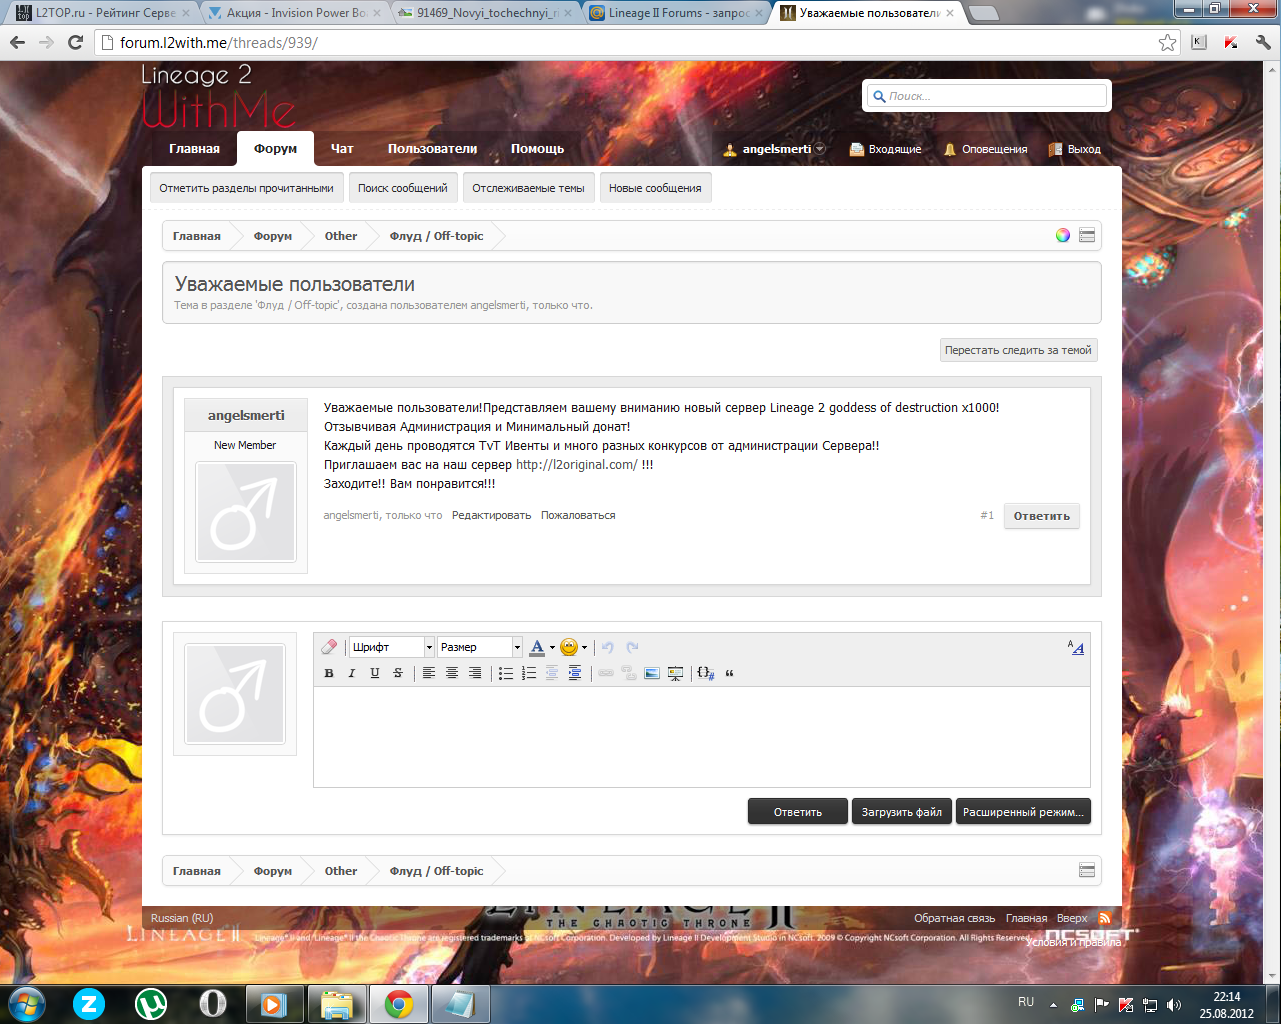1281x1028 pixels.
Task: Open the Форум navigation tab
Action: [275, 149]
